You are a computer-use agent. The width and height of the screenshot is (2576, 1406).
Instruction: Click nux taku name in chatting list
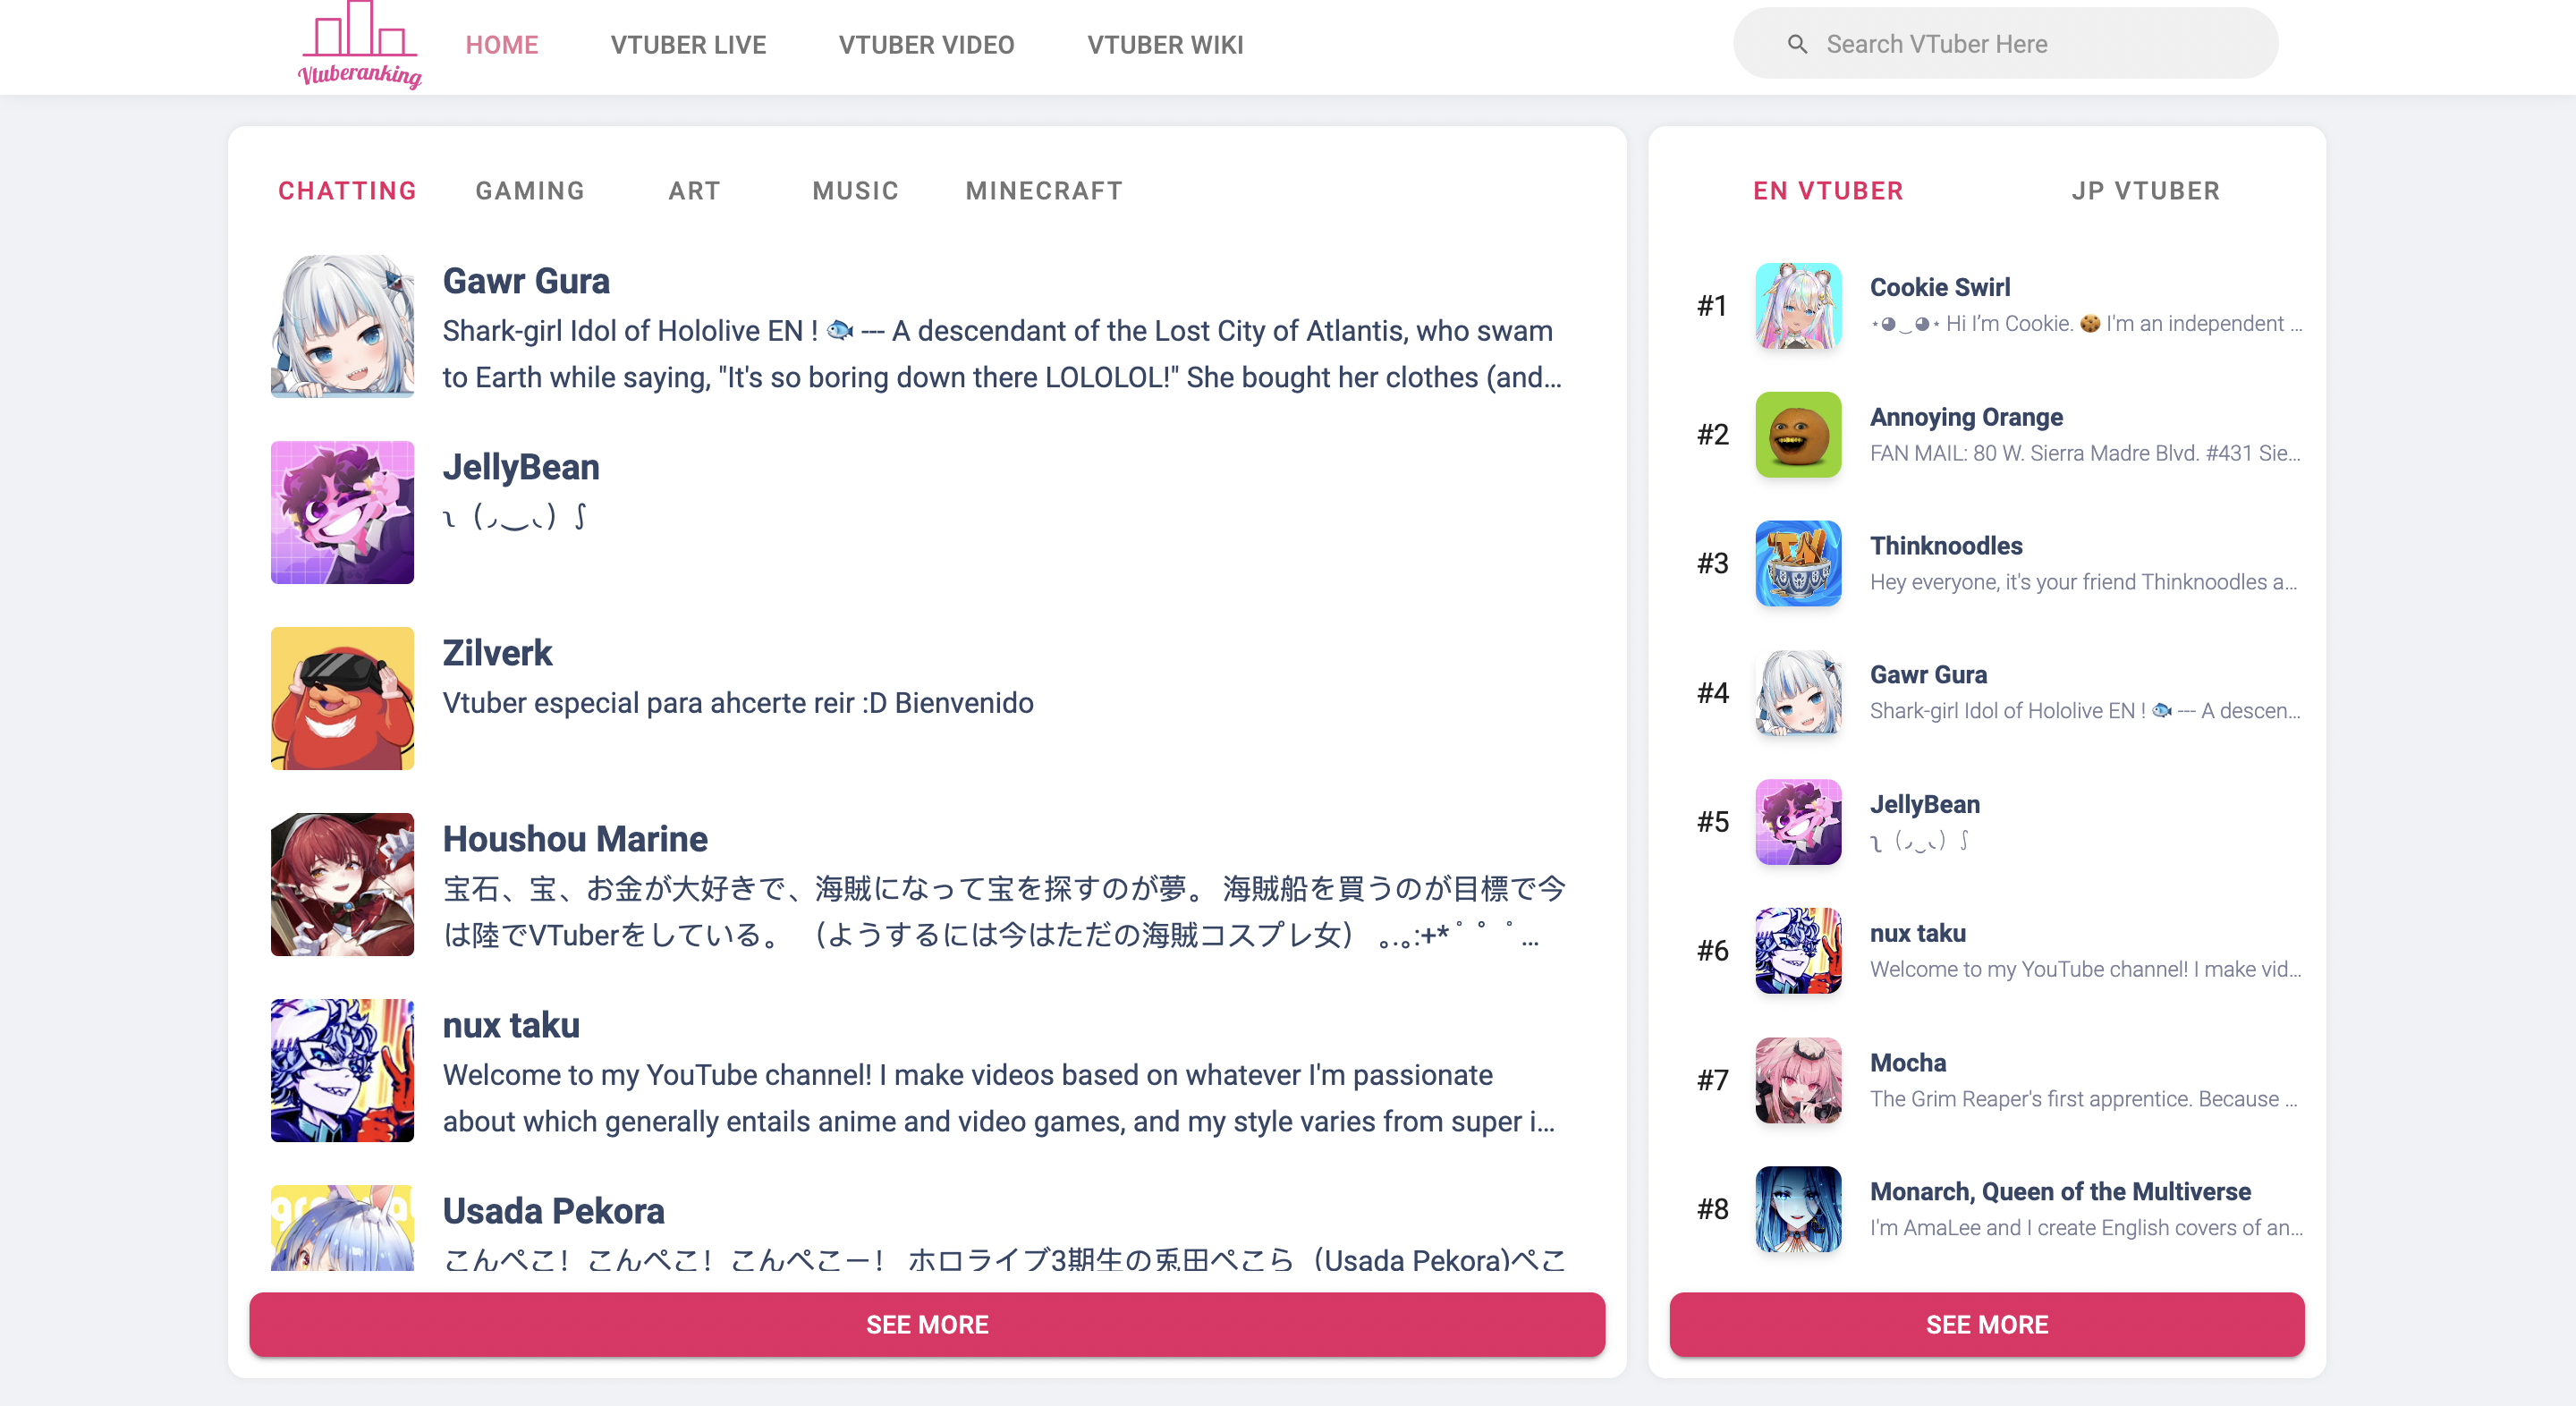(511, 1025)
